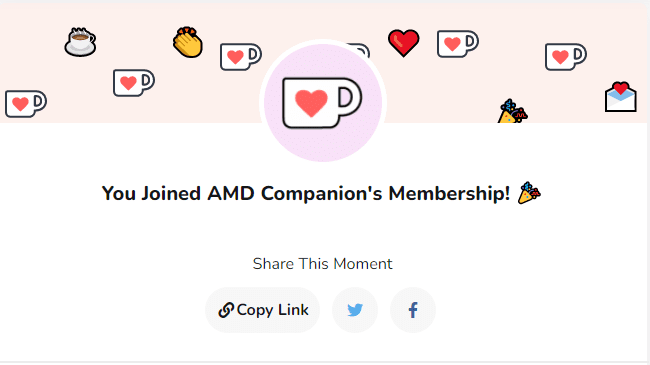Click the 'Share This Moment' text
This screenshot has width=650, height=365.
323,264
